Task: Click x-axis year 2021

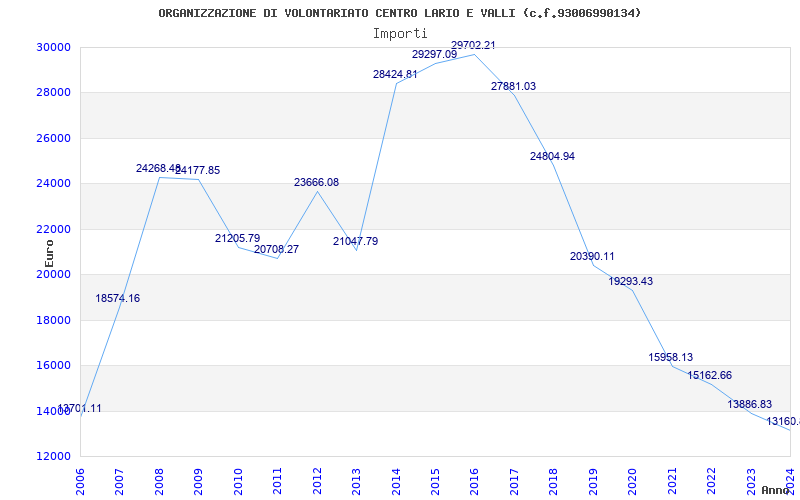Action: [x=672, y=481]
